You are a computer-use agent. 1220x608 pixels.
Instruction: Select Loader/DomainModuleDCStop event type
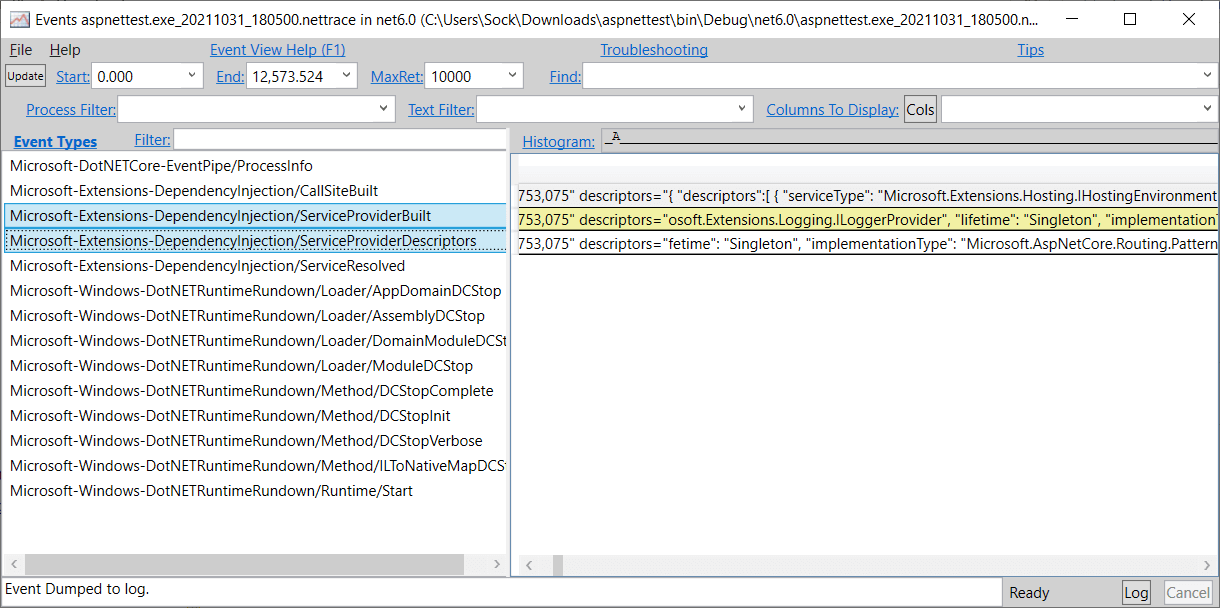[x=255, y=341]
